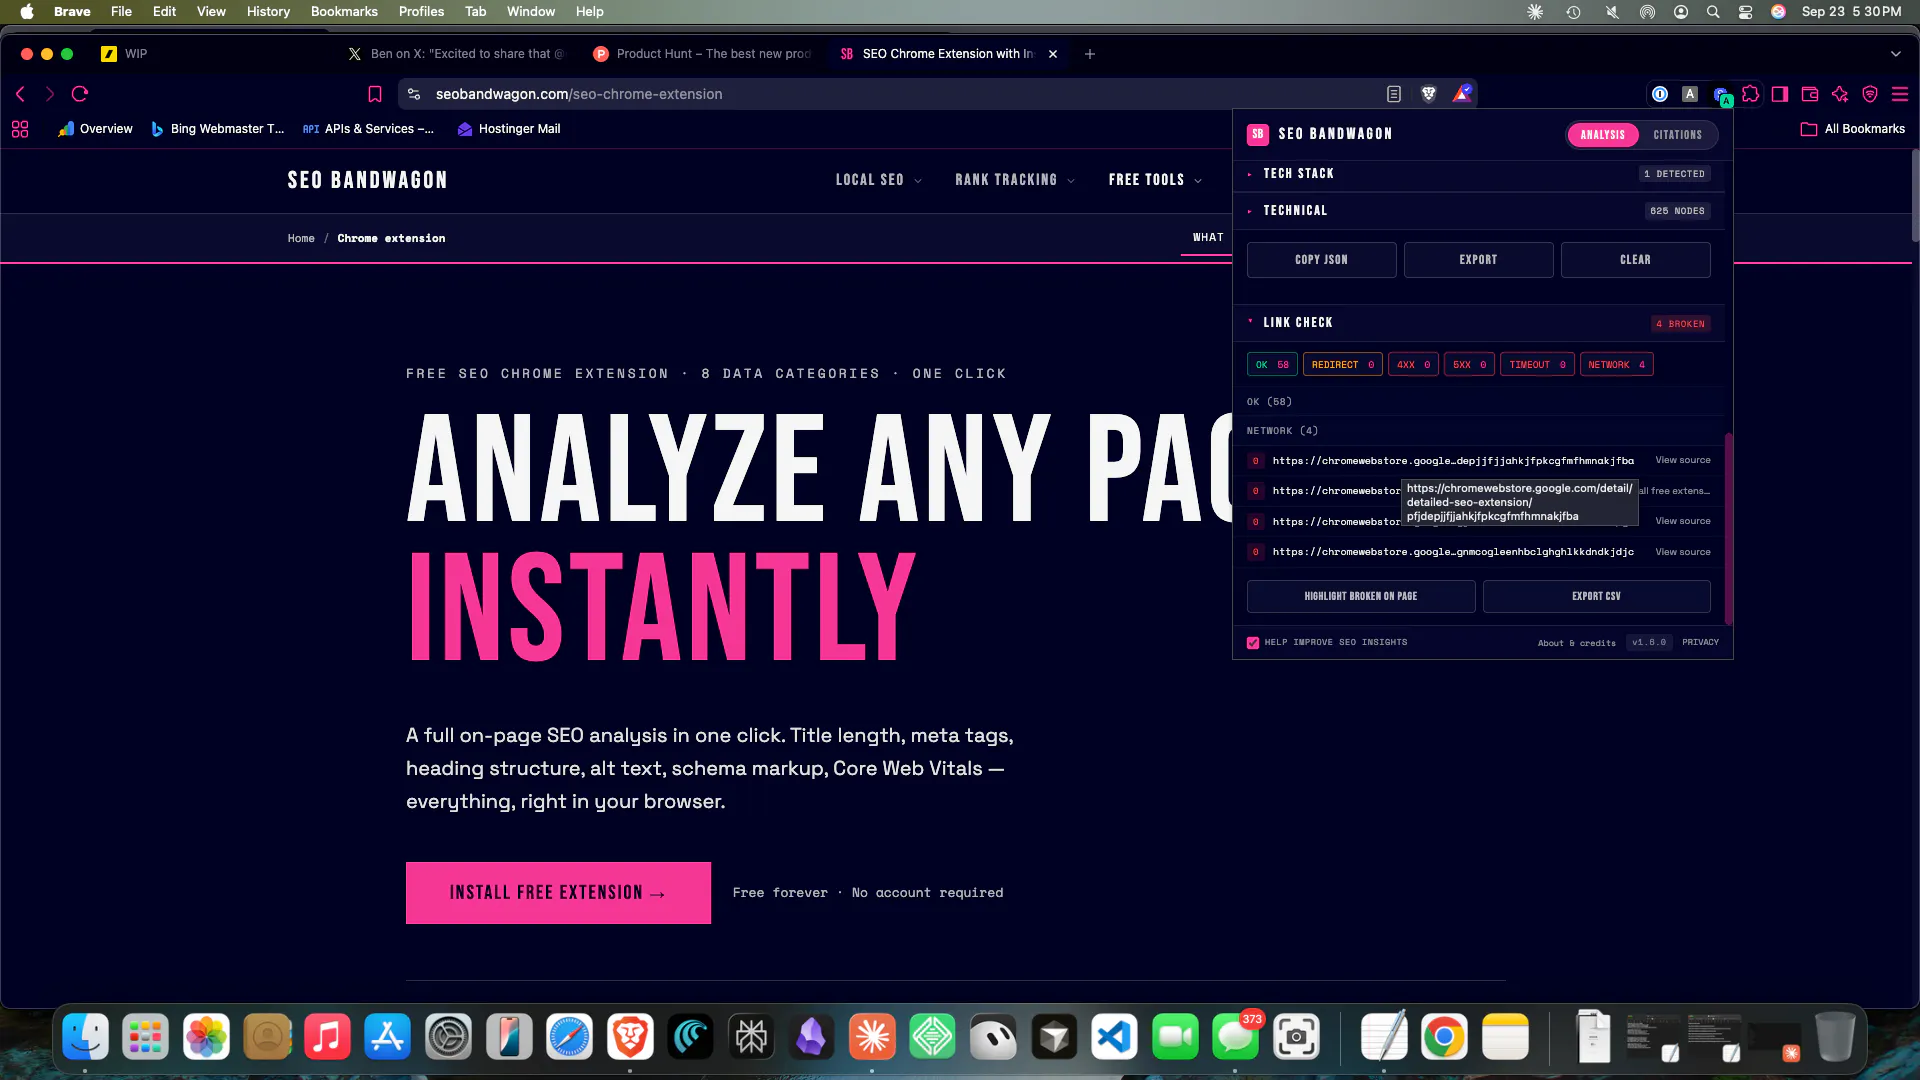
Task: Filter links by Redirect 0 chip
Action: point(1342,365)
